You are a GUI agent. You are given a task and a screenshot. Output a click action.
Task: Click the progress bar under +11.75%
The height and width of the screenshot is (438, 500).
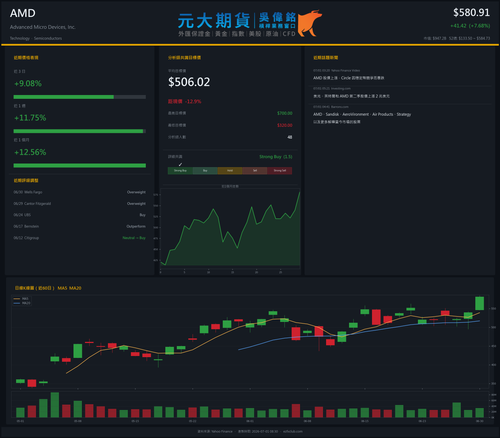point(80,131)
